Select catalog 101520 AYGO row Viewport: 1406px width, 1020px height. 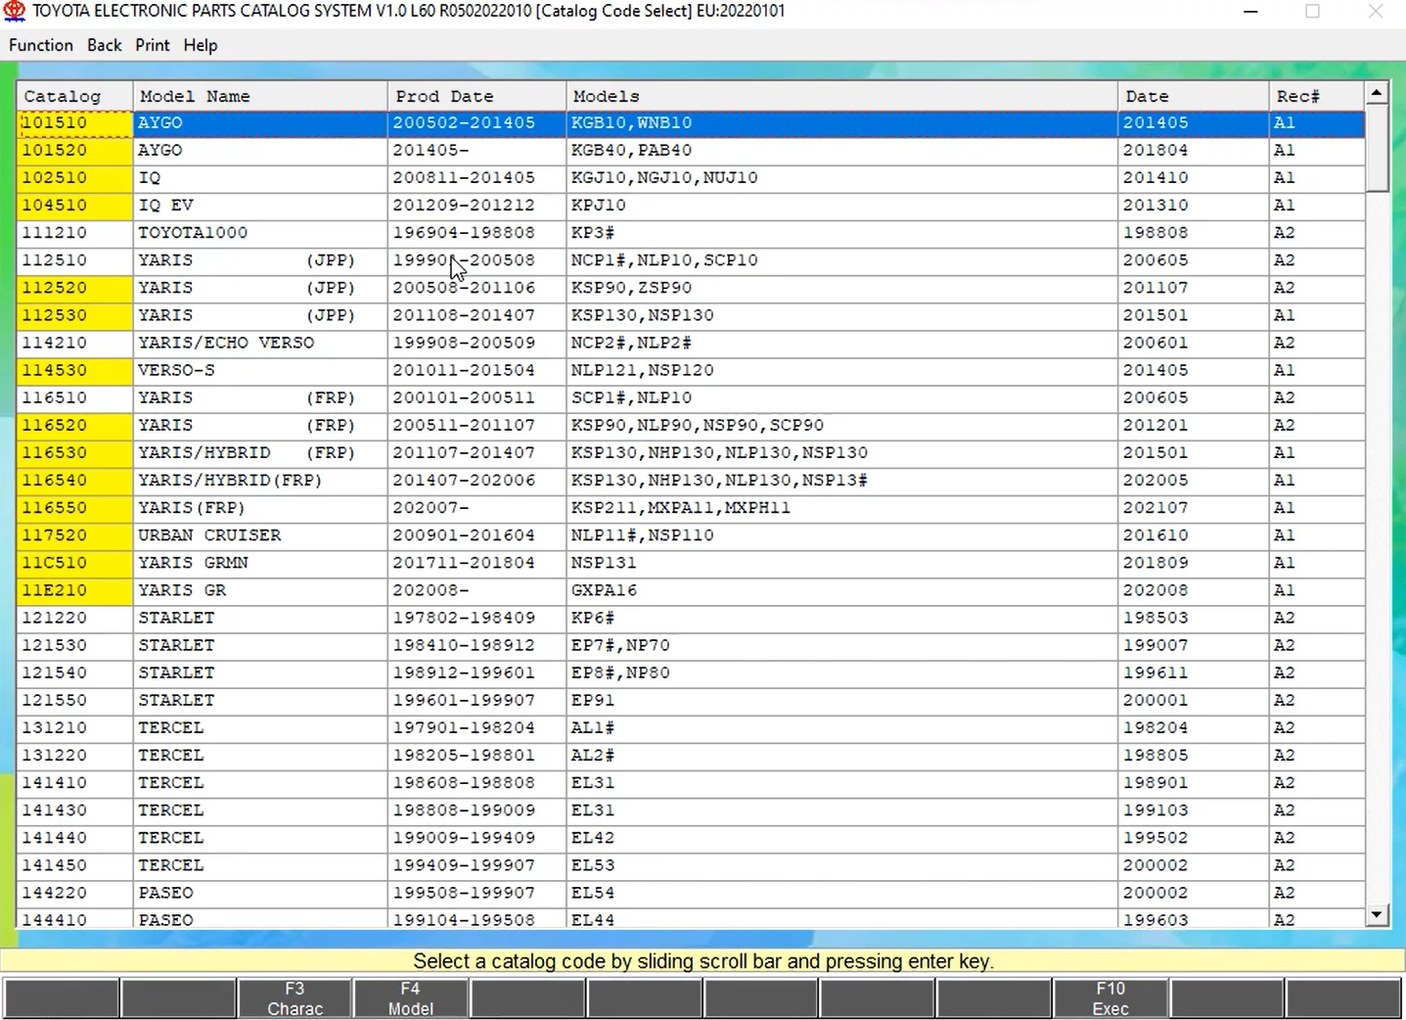[x=160, y=150]
